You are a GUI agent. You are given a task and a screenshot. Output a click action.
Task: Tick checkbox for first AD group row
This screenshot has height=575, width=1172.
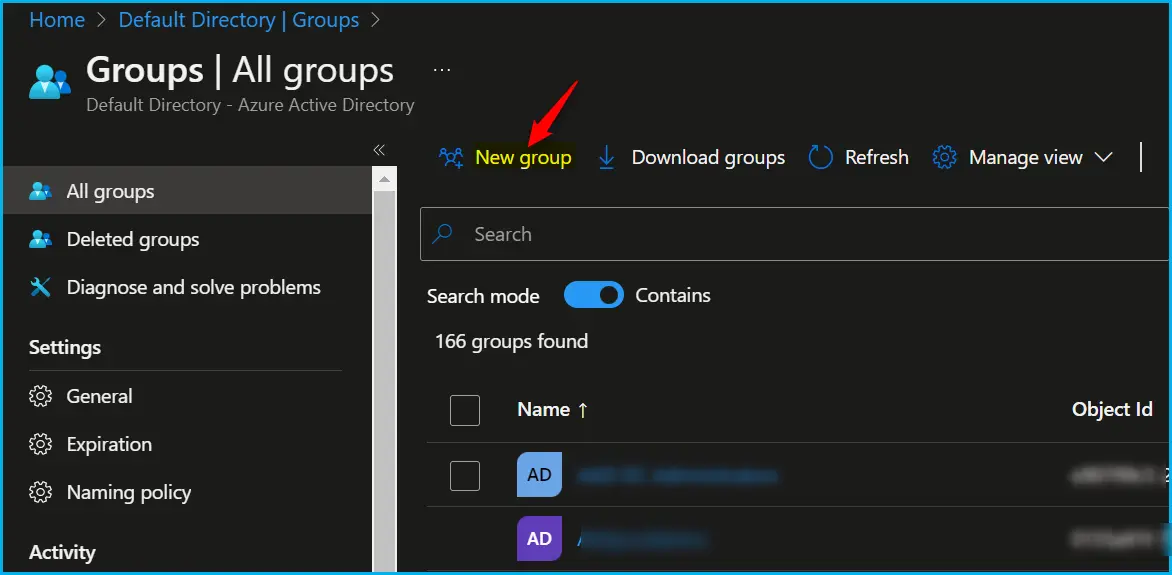click(x=465, y=476)
